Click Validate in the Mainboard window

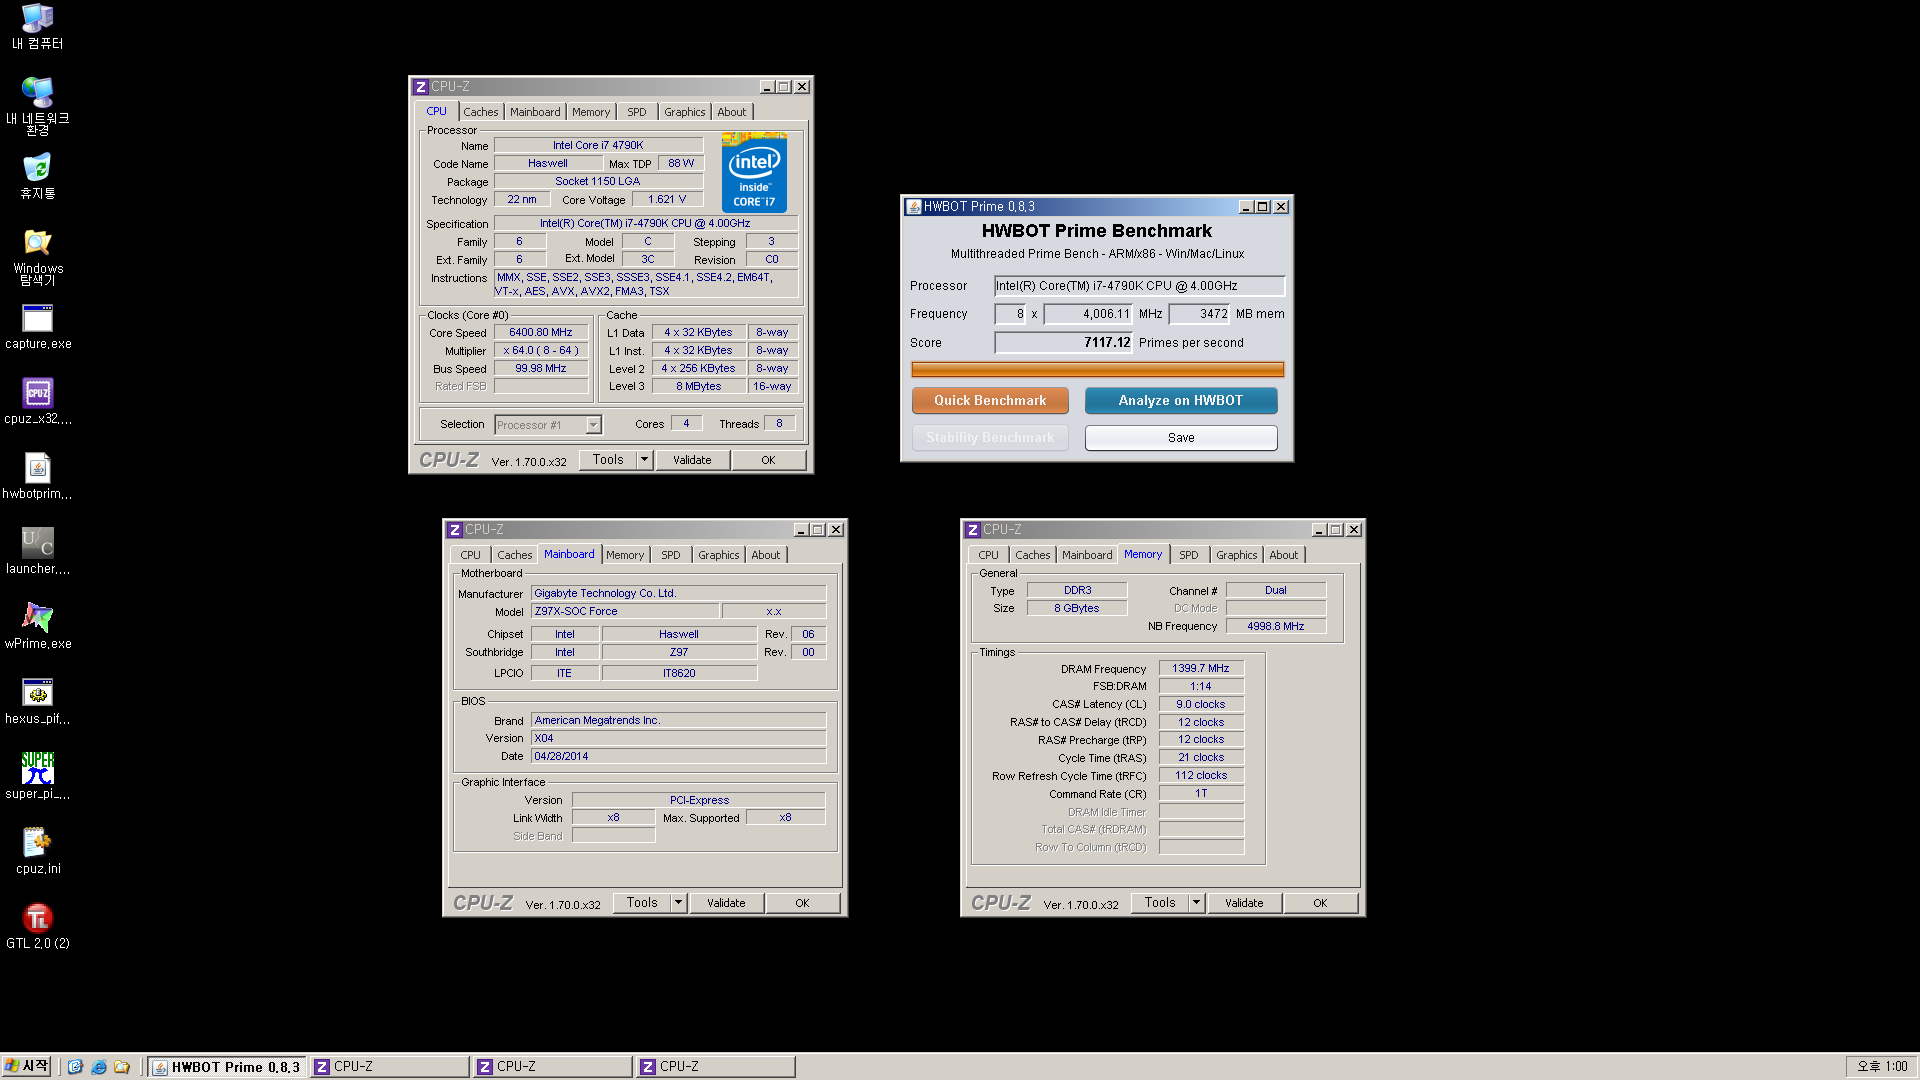(726, 903)
